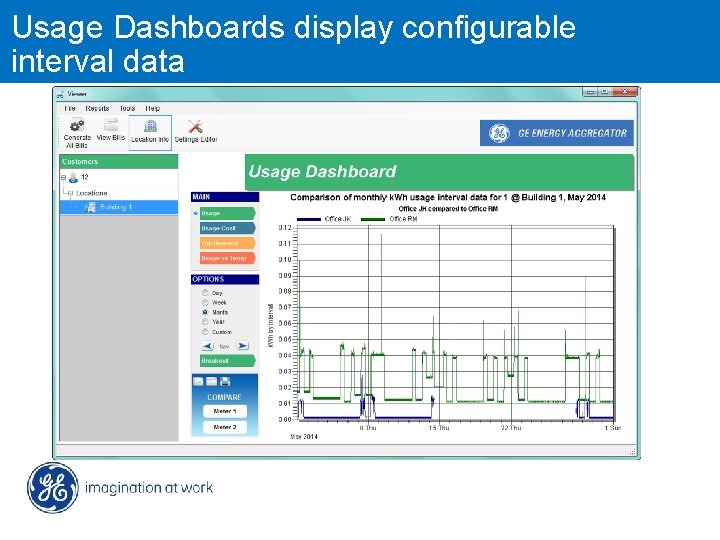Switch to the Usage vs Temp view
720x540 pixels.
pos(228,259)
